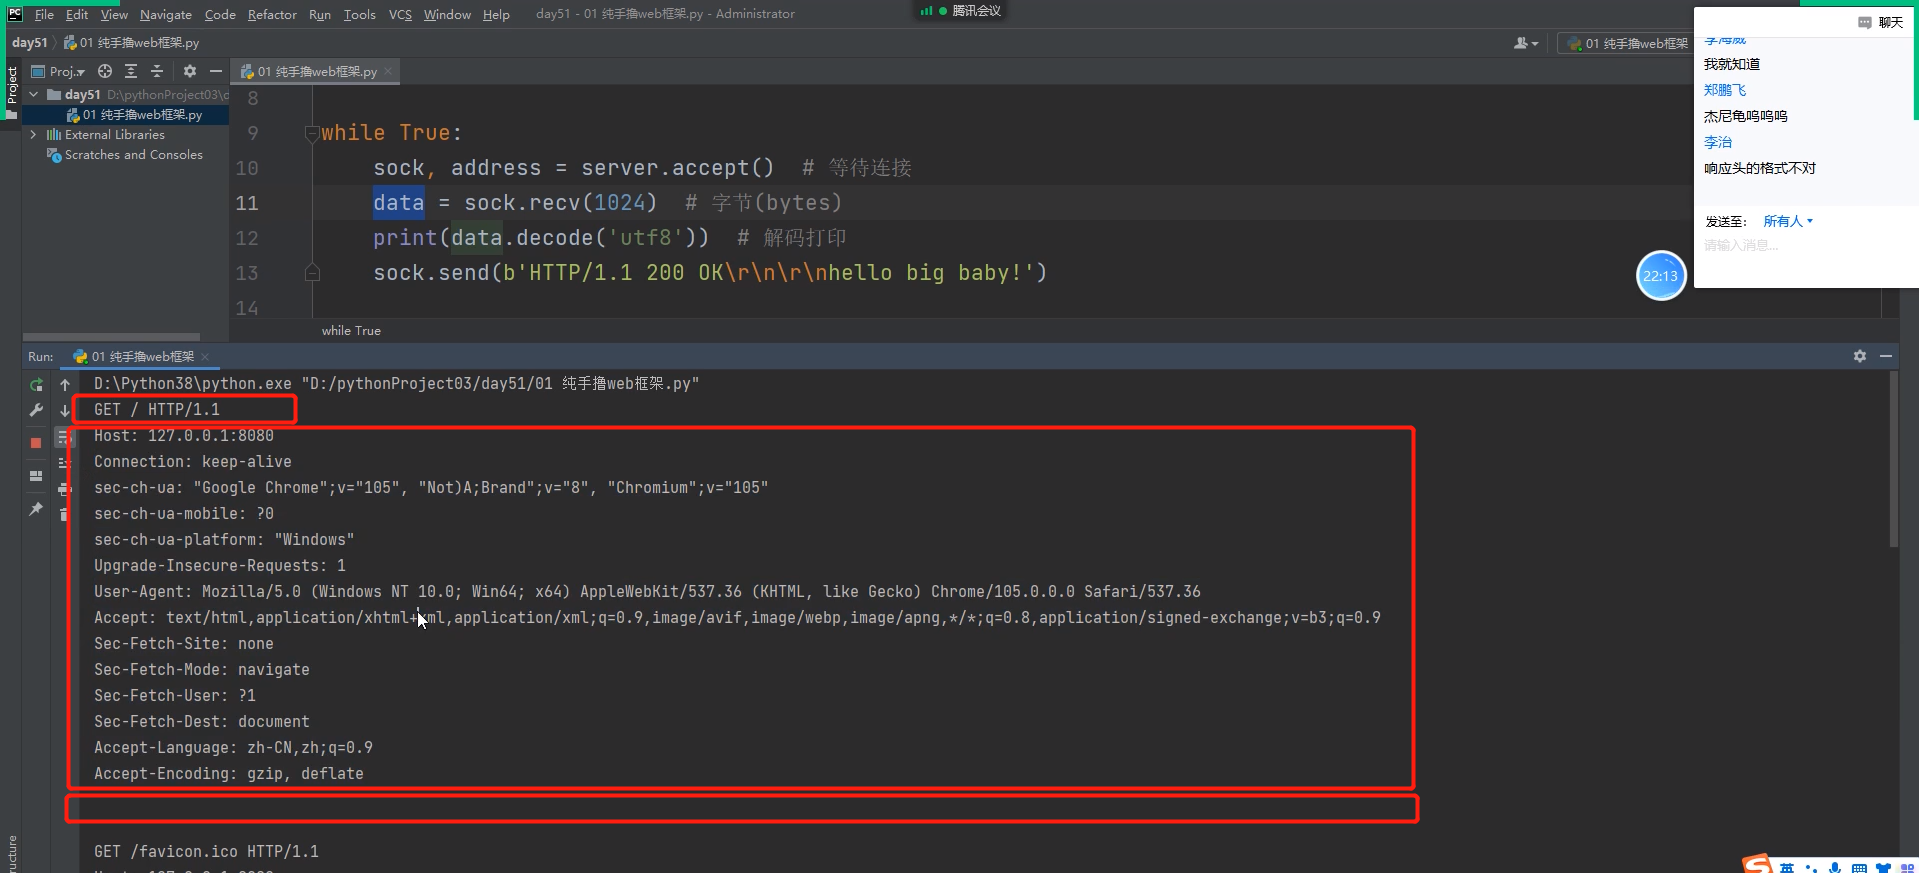The image size is (1919, 873).
Task: Rerun the script with the green rerun icon
Action: (x=36, y=385)
